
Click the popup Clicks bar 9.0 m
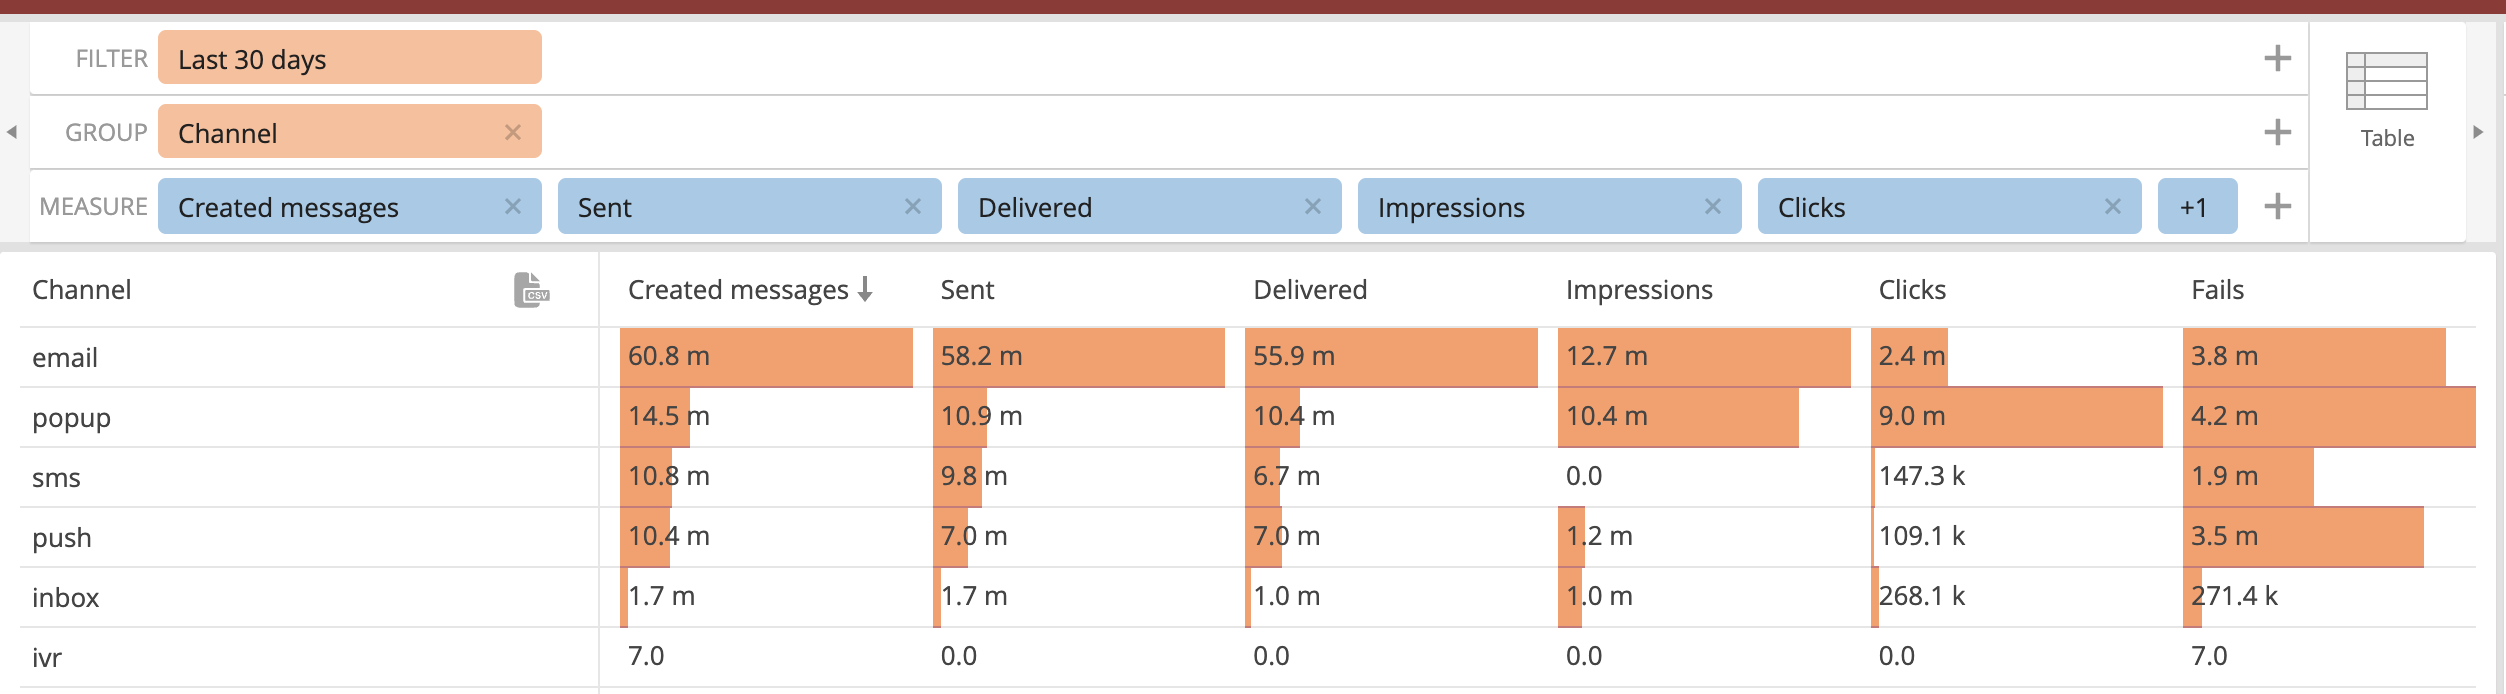click(x=2015, y=416)
